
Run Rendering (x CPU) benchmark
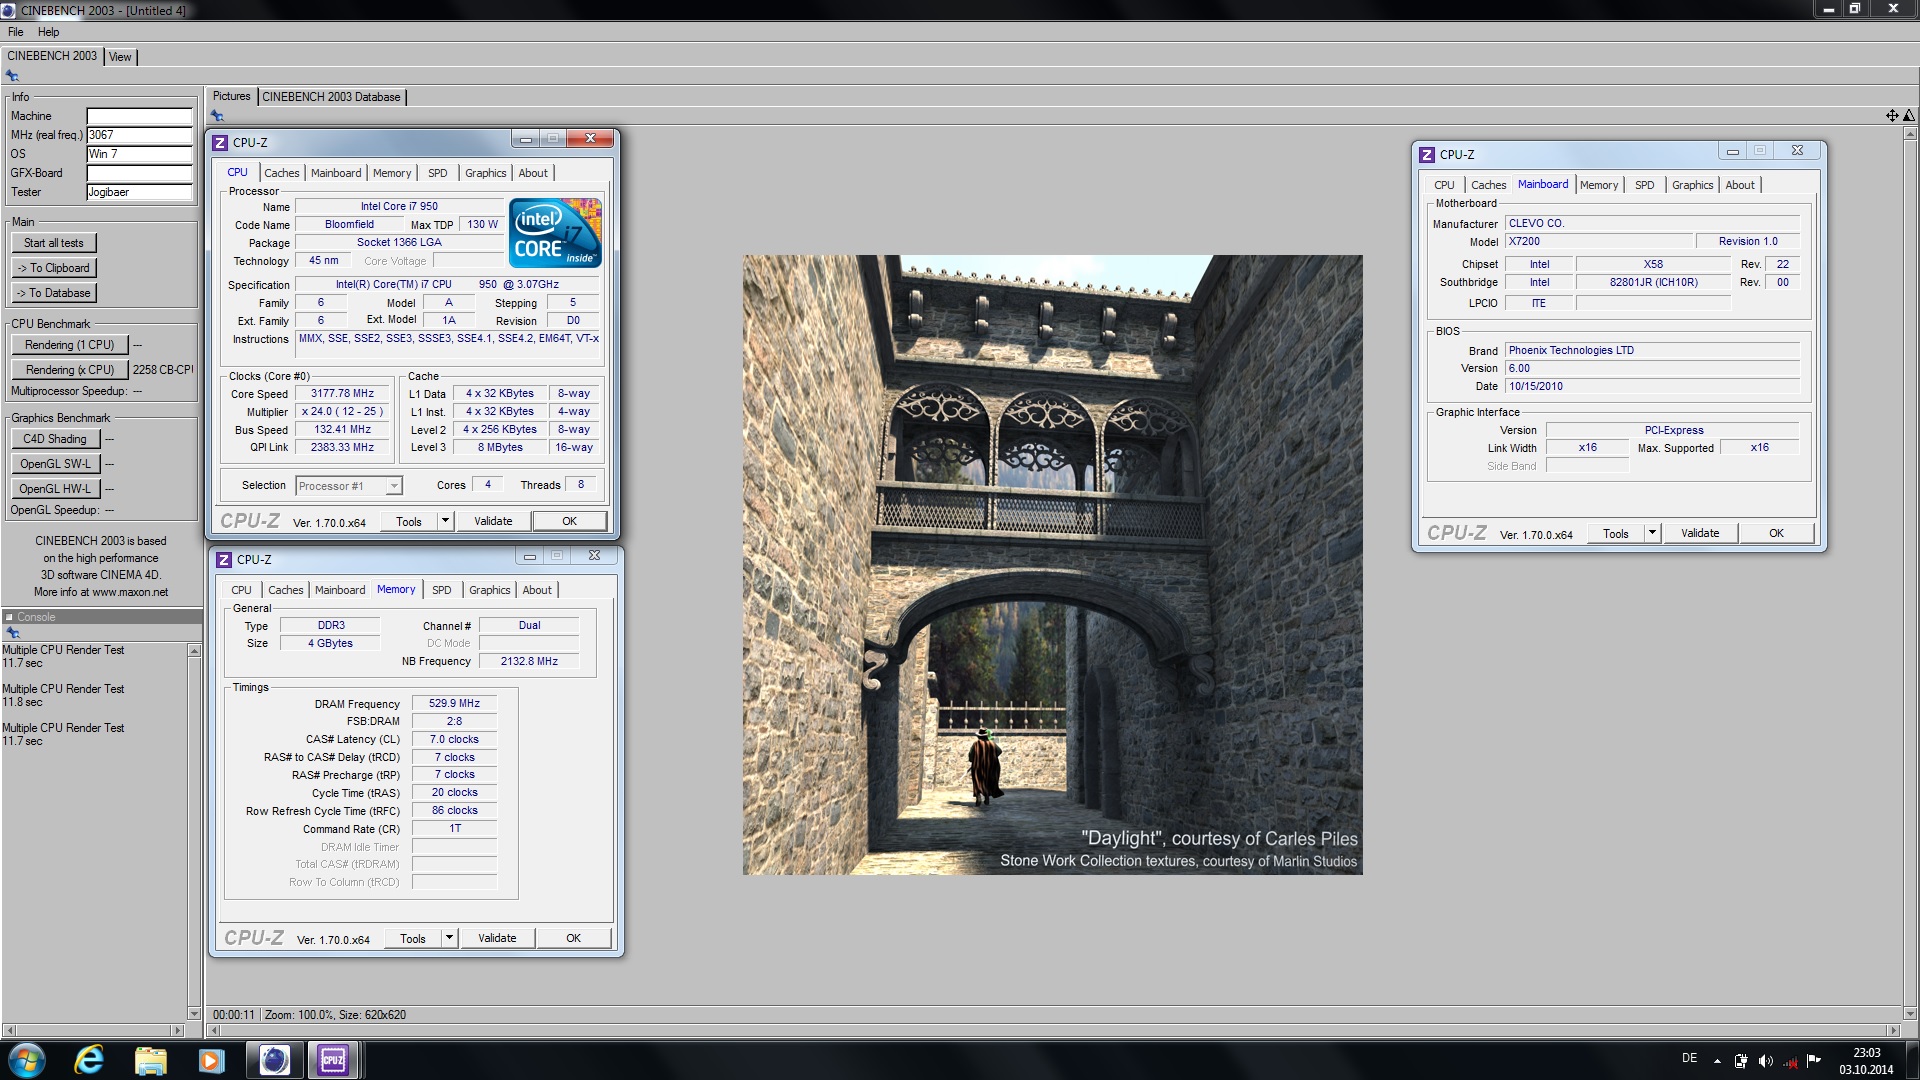point(70,370)
